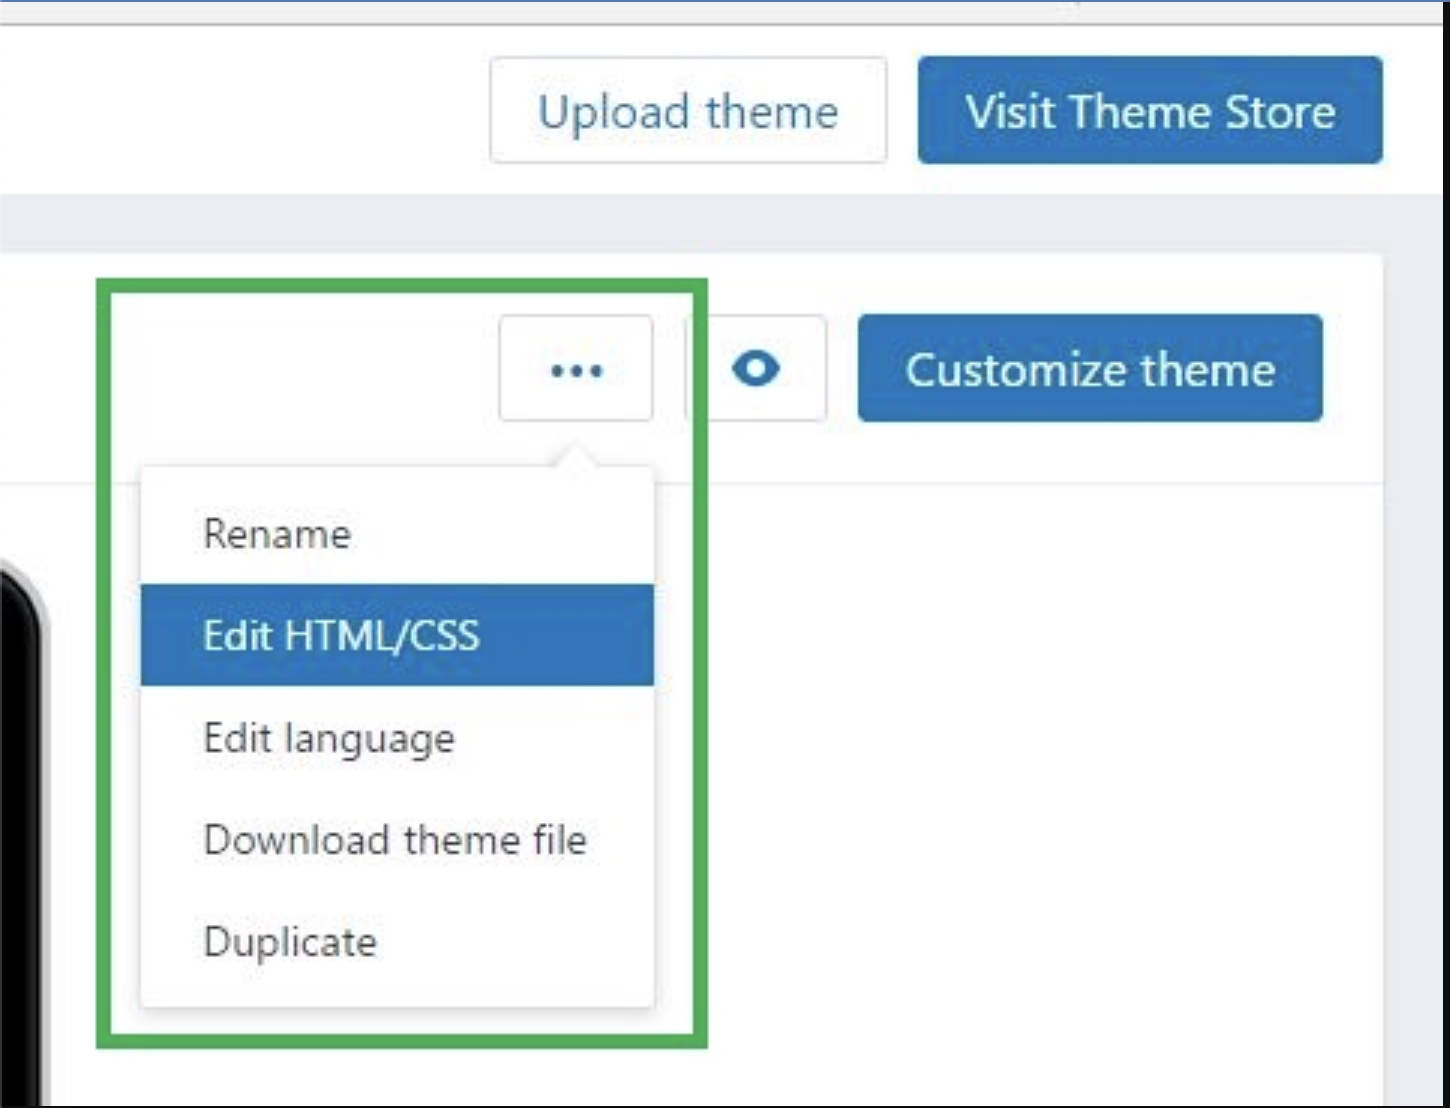Preview the theme using the eye button
1450x1108 pixels.
(756, 369)
